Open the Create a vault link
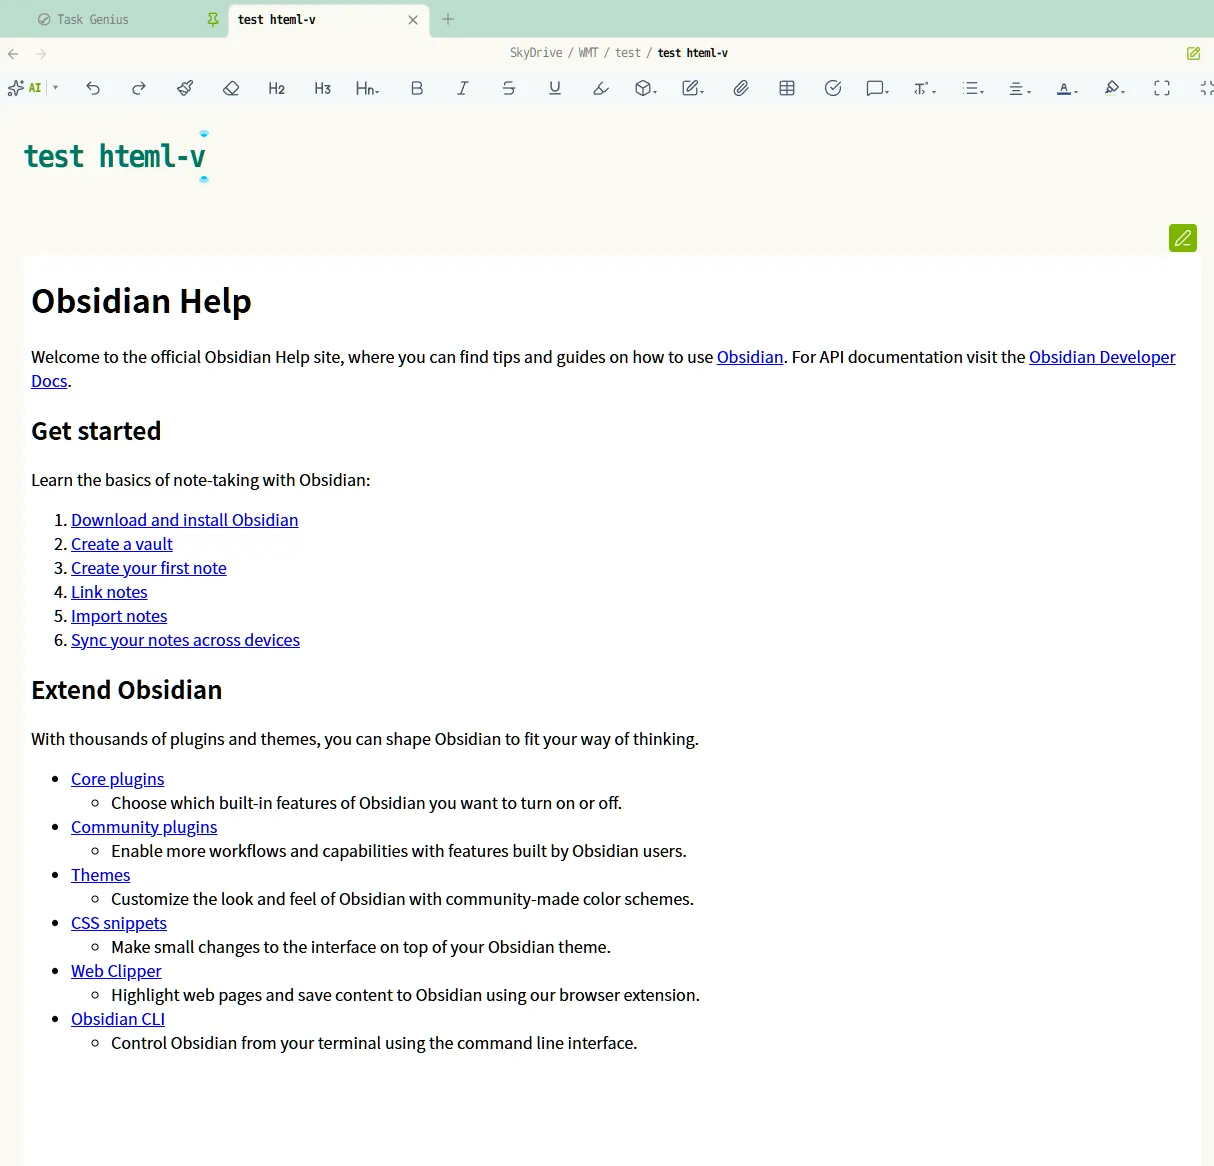 [x=122, y=544]
